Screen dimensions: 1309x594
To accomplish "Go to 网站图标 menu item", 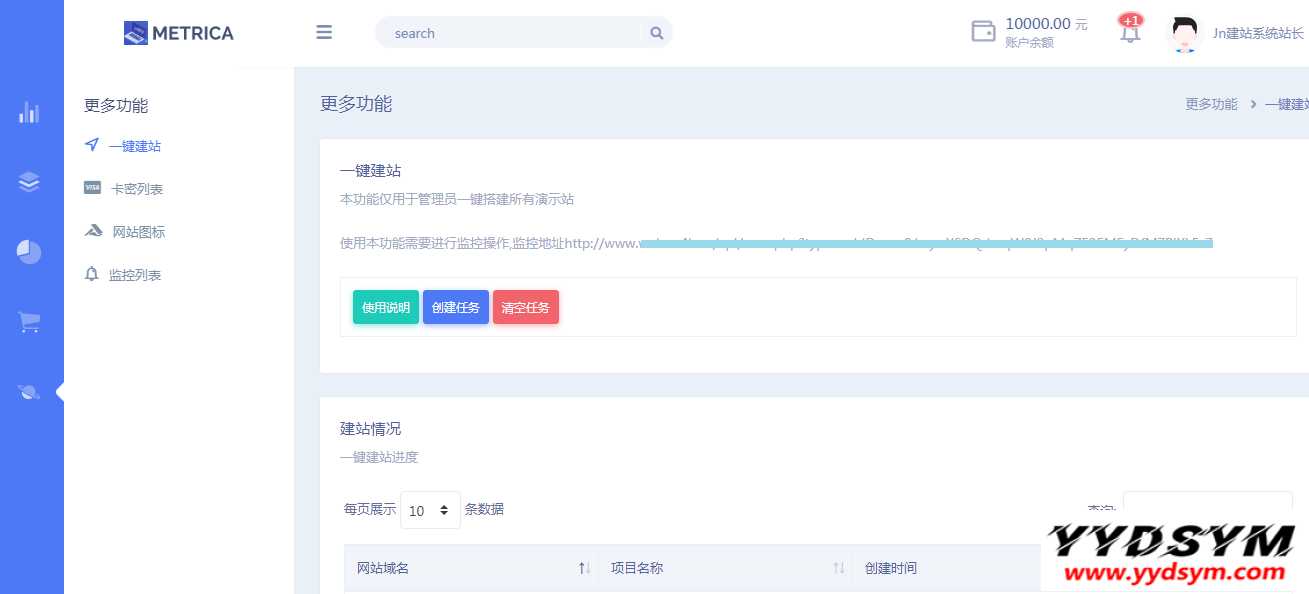I will (x=138, y=232).
